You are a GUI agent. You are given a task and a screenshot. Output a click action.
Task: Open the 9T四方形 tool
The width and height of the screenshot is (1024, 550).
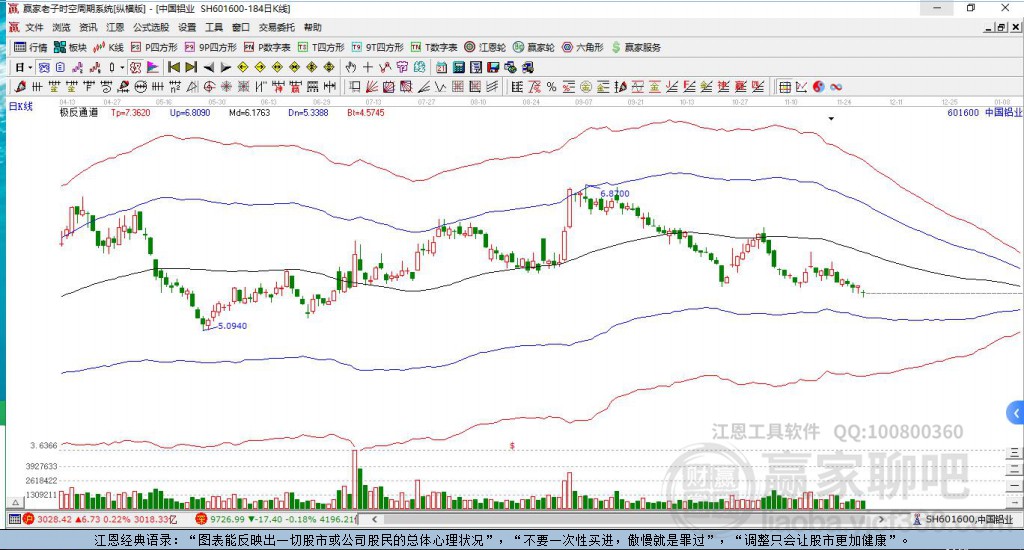377,47
